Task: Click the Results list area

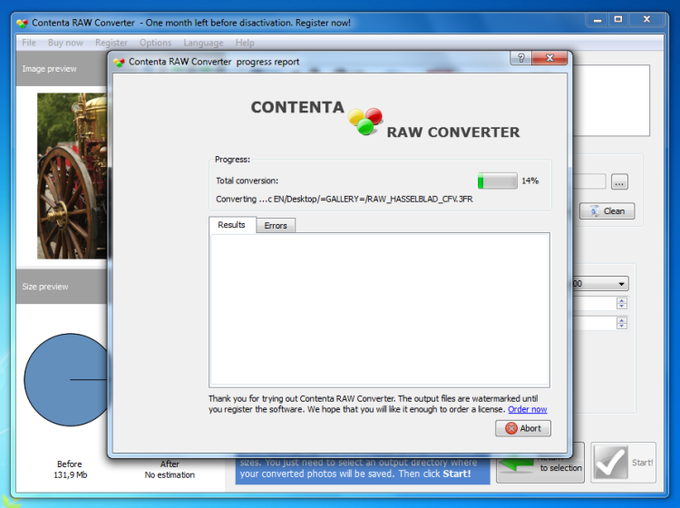Action: 379,309
